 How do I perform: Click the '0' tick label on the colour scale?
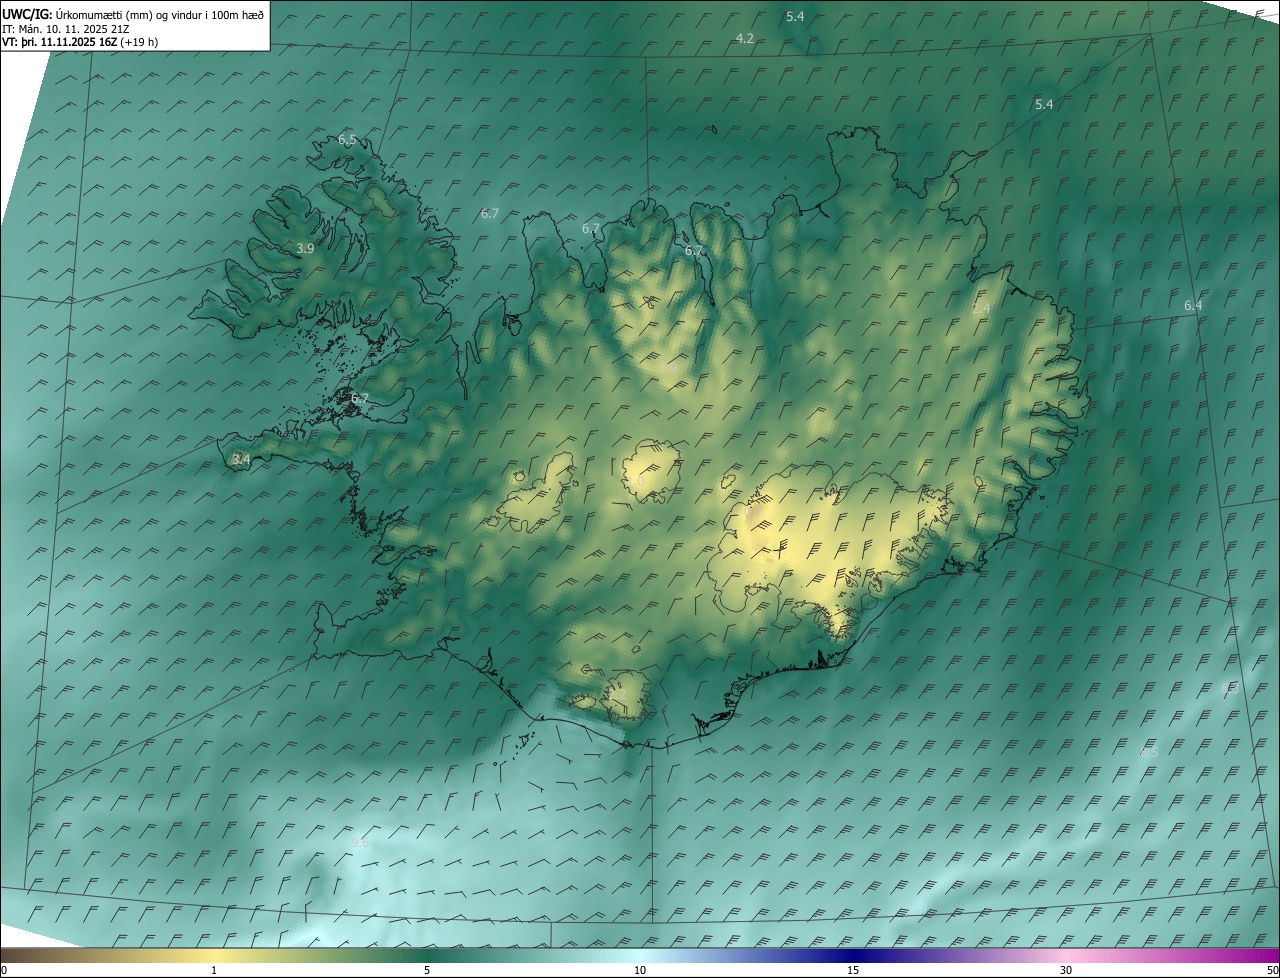4,970
